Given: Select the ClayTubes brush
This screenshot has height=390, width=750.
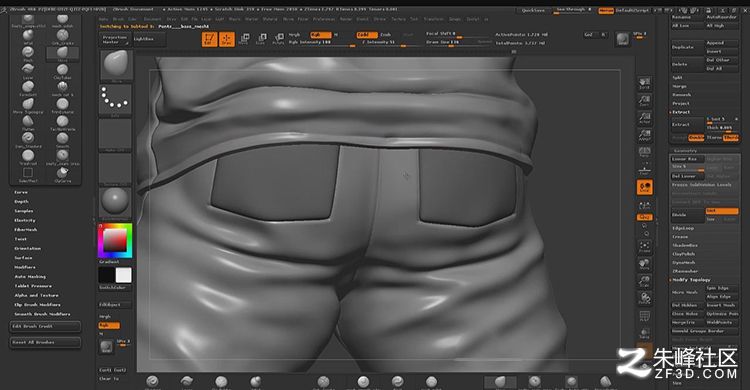Looking at the screenshot, I should coord(62,71).
